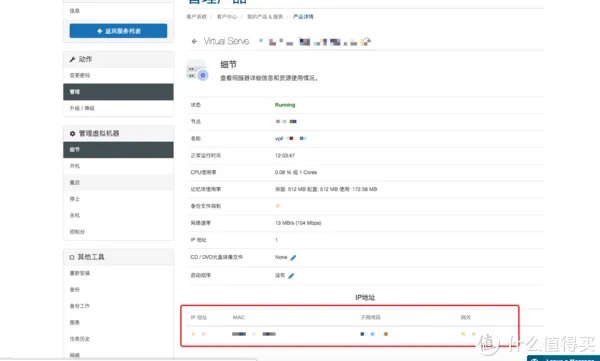600x361 pixels.
Task: Click the 其他工具 panel heading
Action: point(91,257)
